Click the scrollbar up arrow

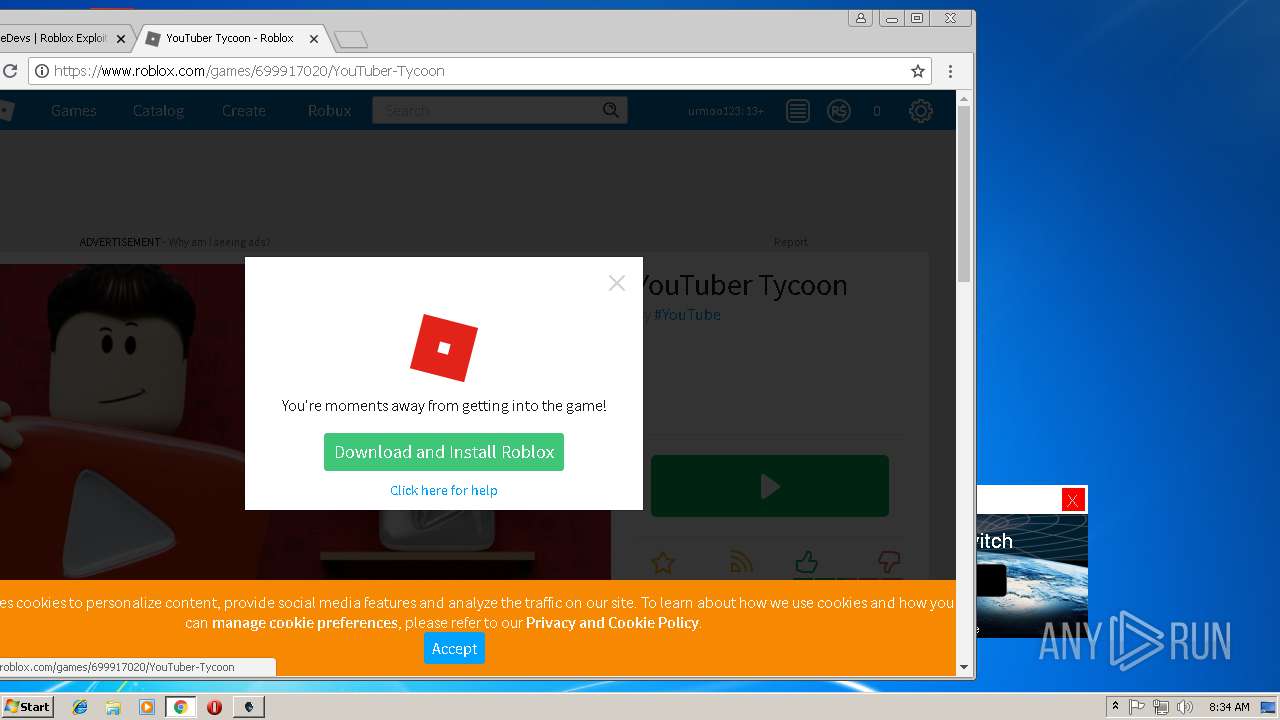(x=964, y=98)
